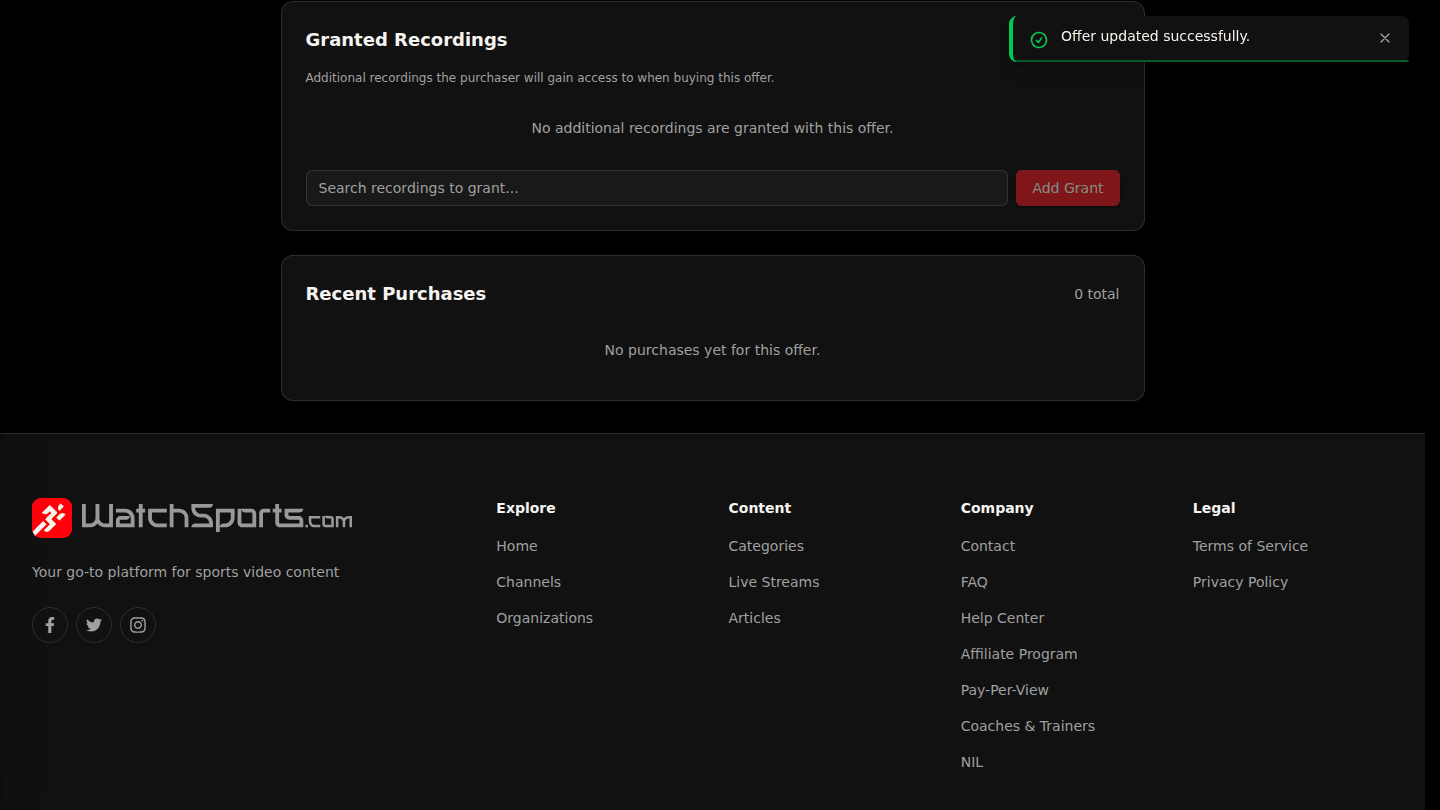Open the Help Center link

pos(1002,618)
